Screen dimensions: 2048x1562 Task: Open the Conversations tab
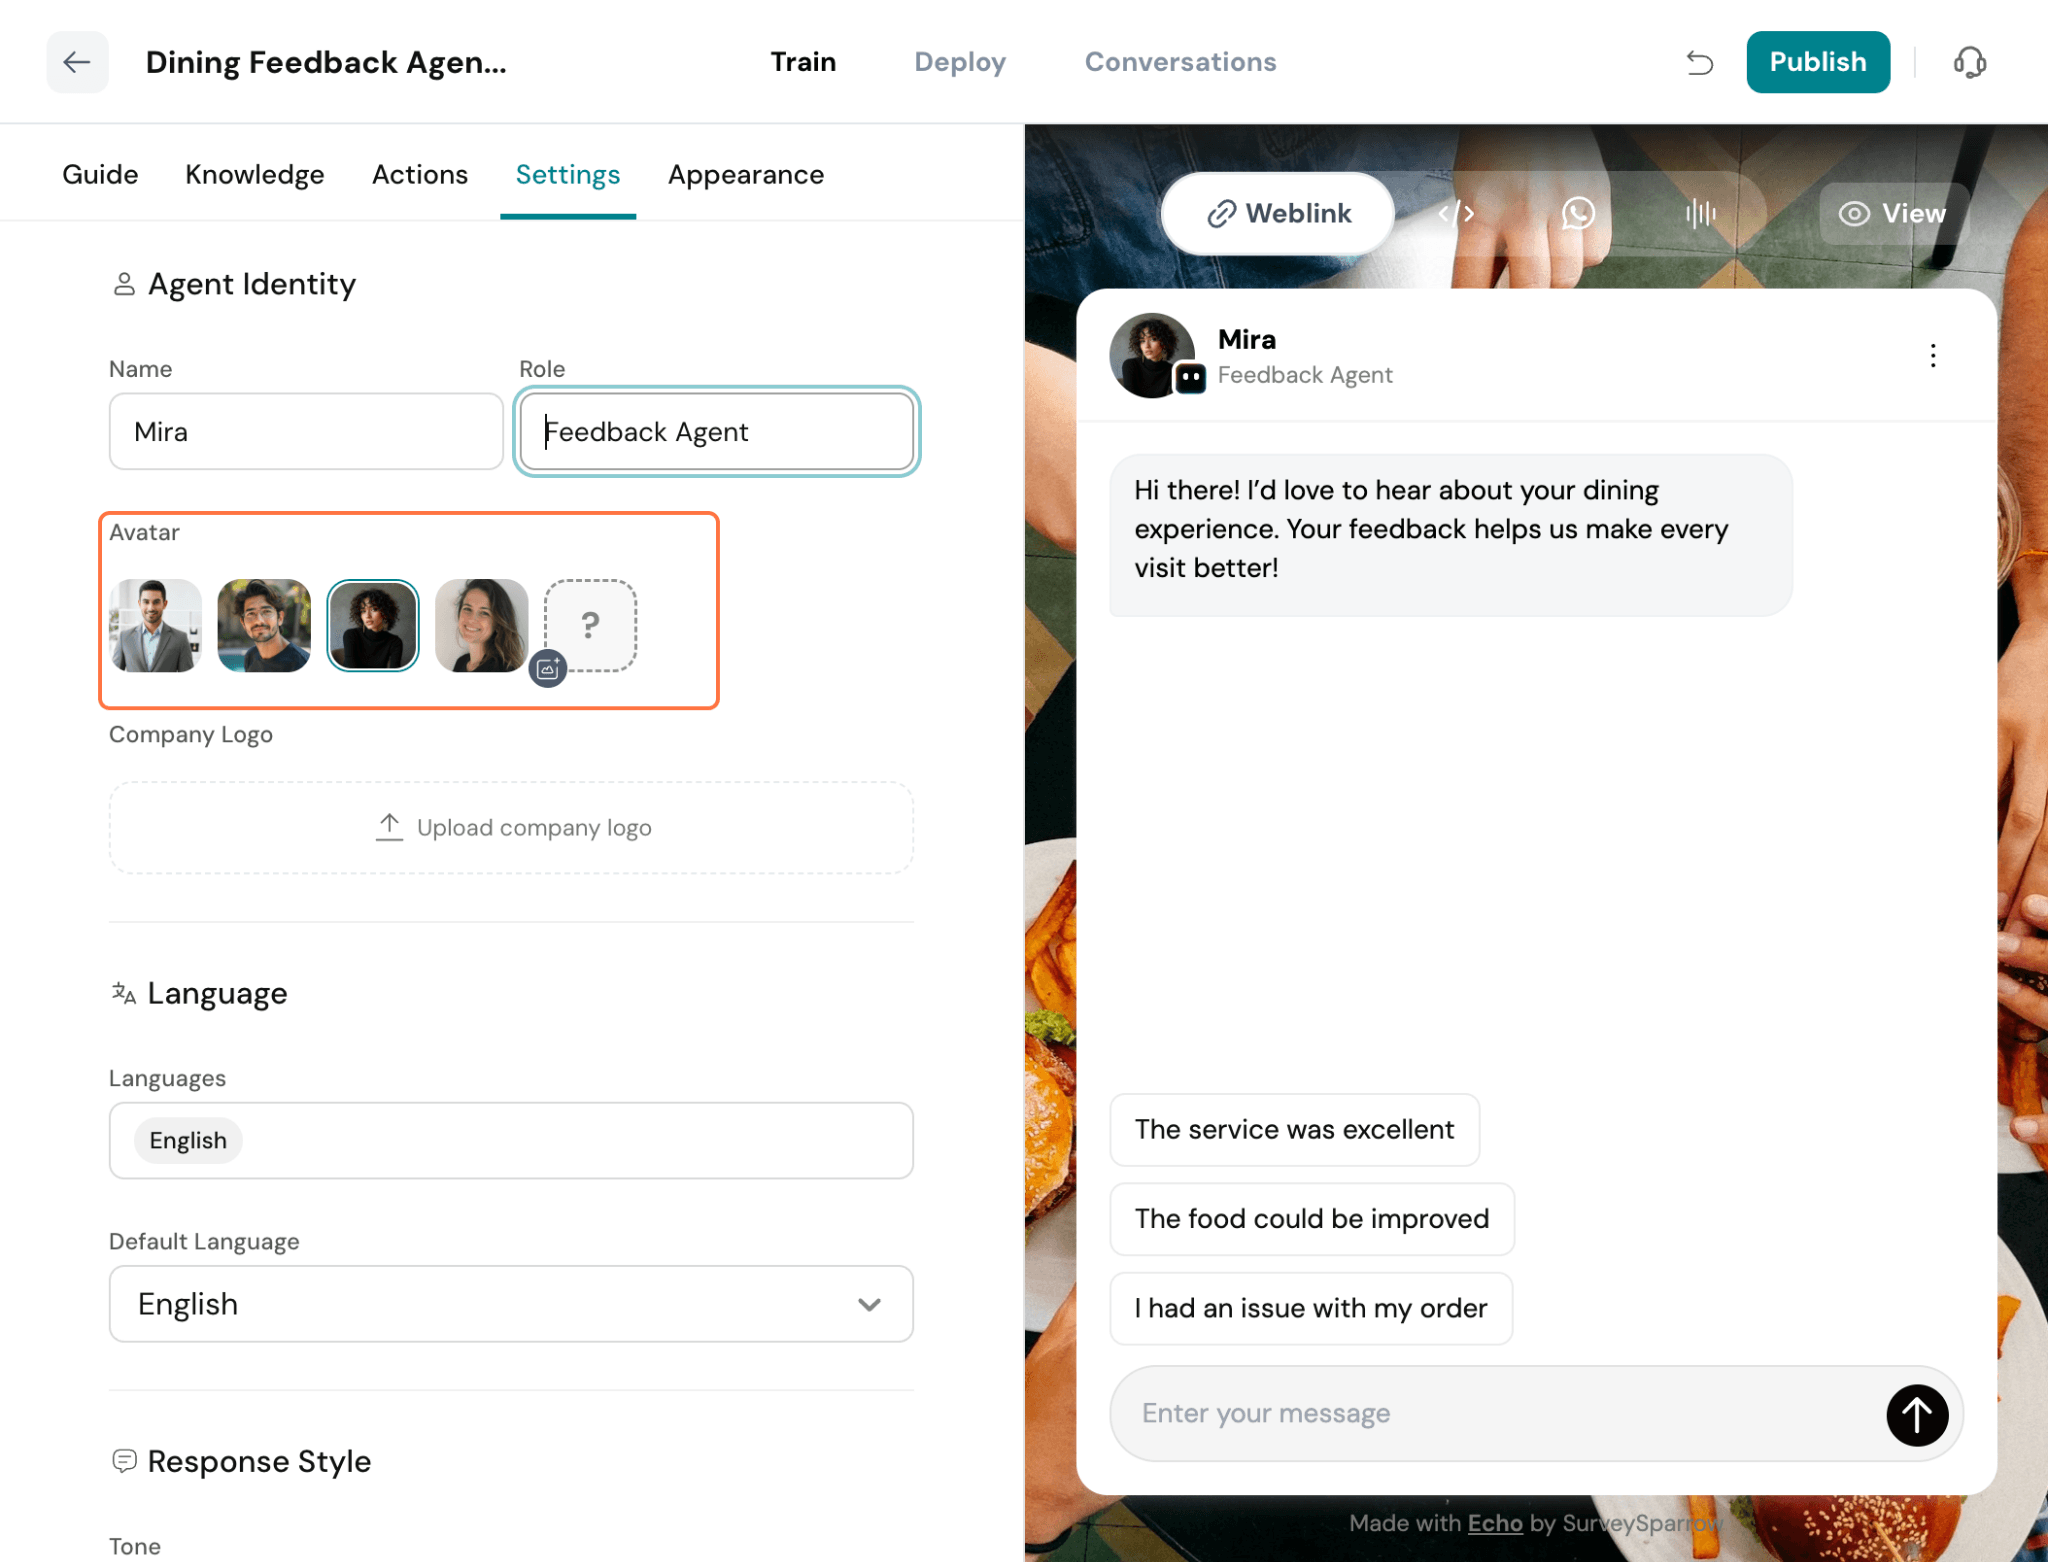[x=1180, y=62]
